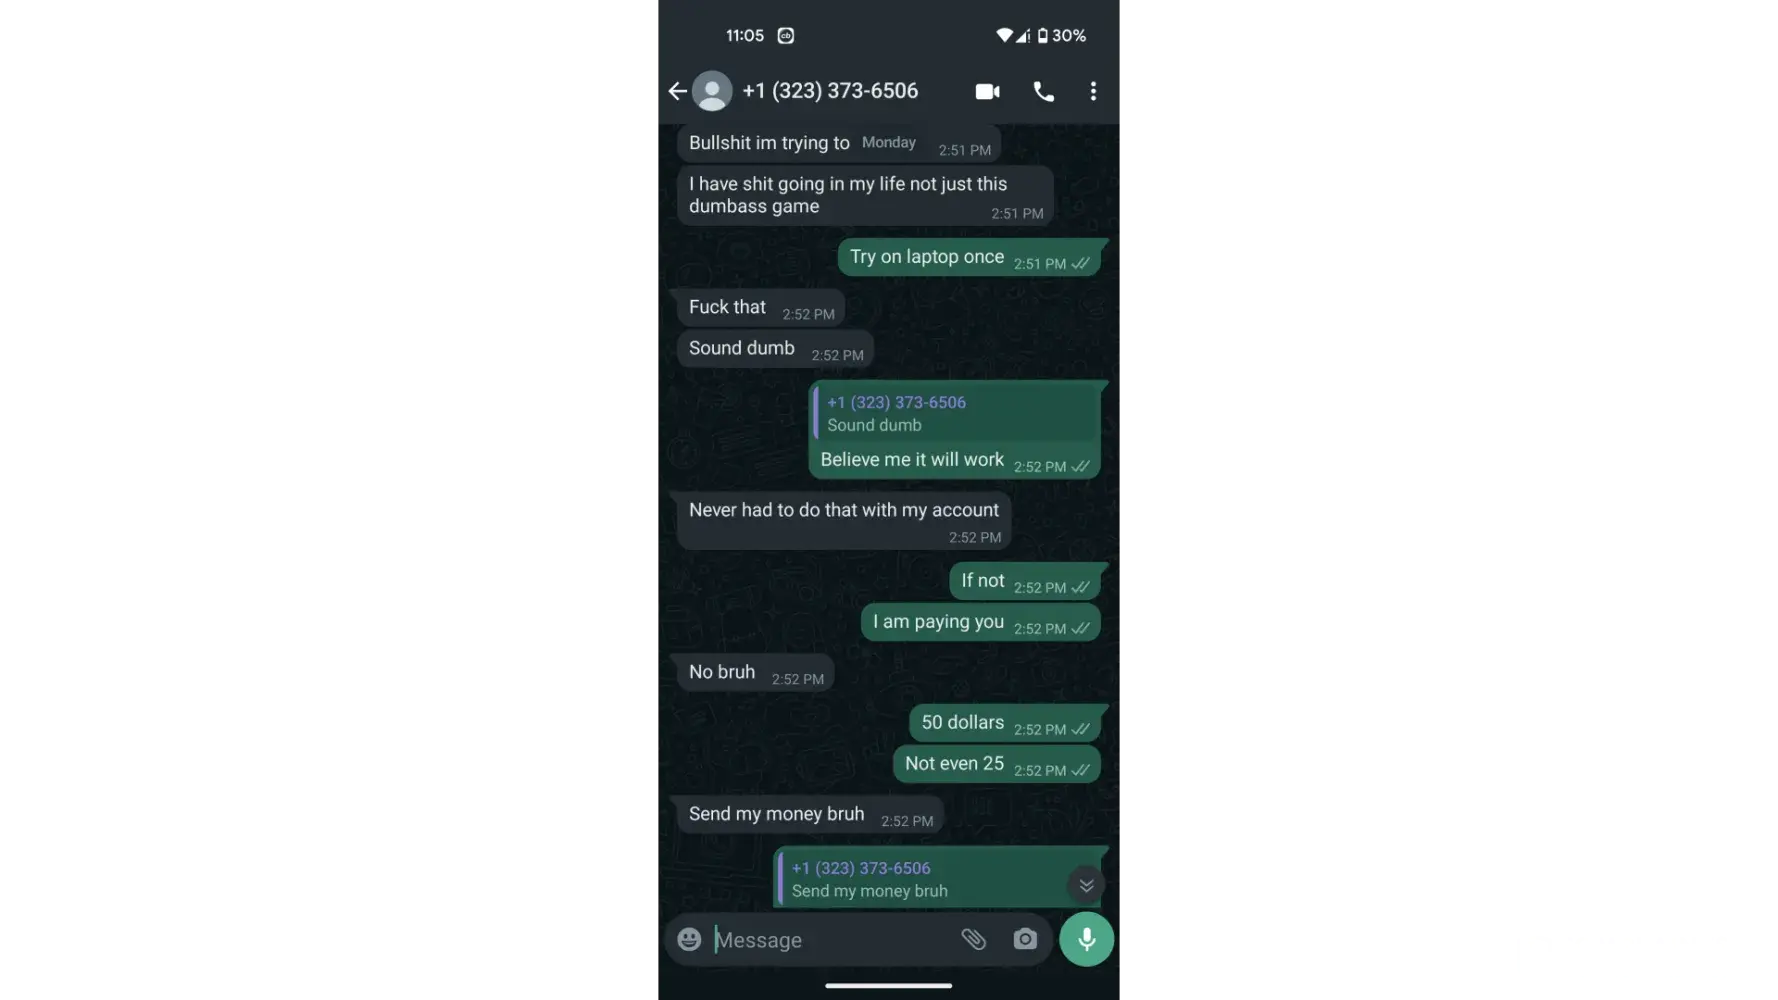Jump to latest messages with down-chevron button
This screenshot has height=1000, width=1778.
1086,885
